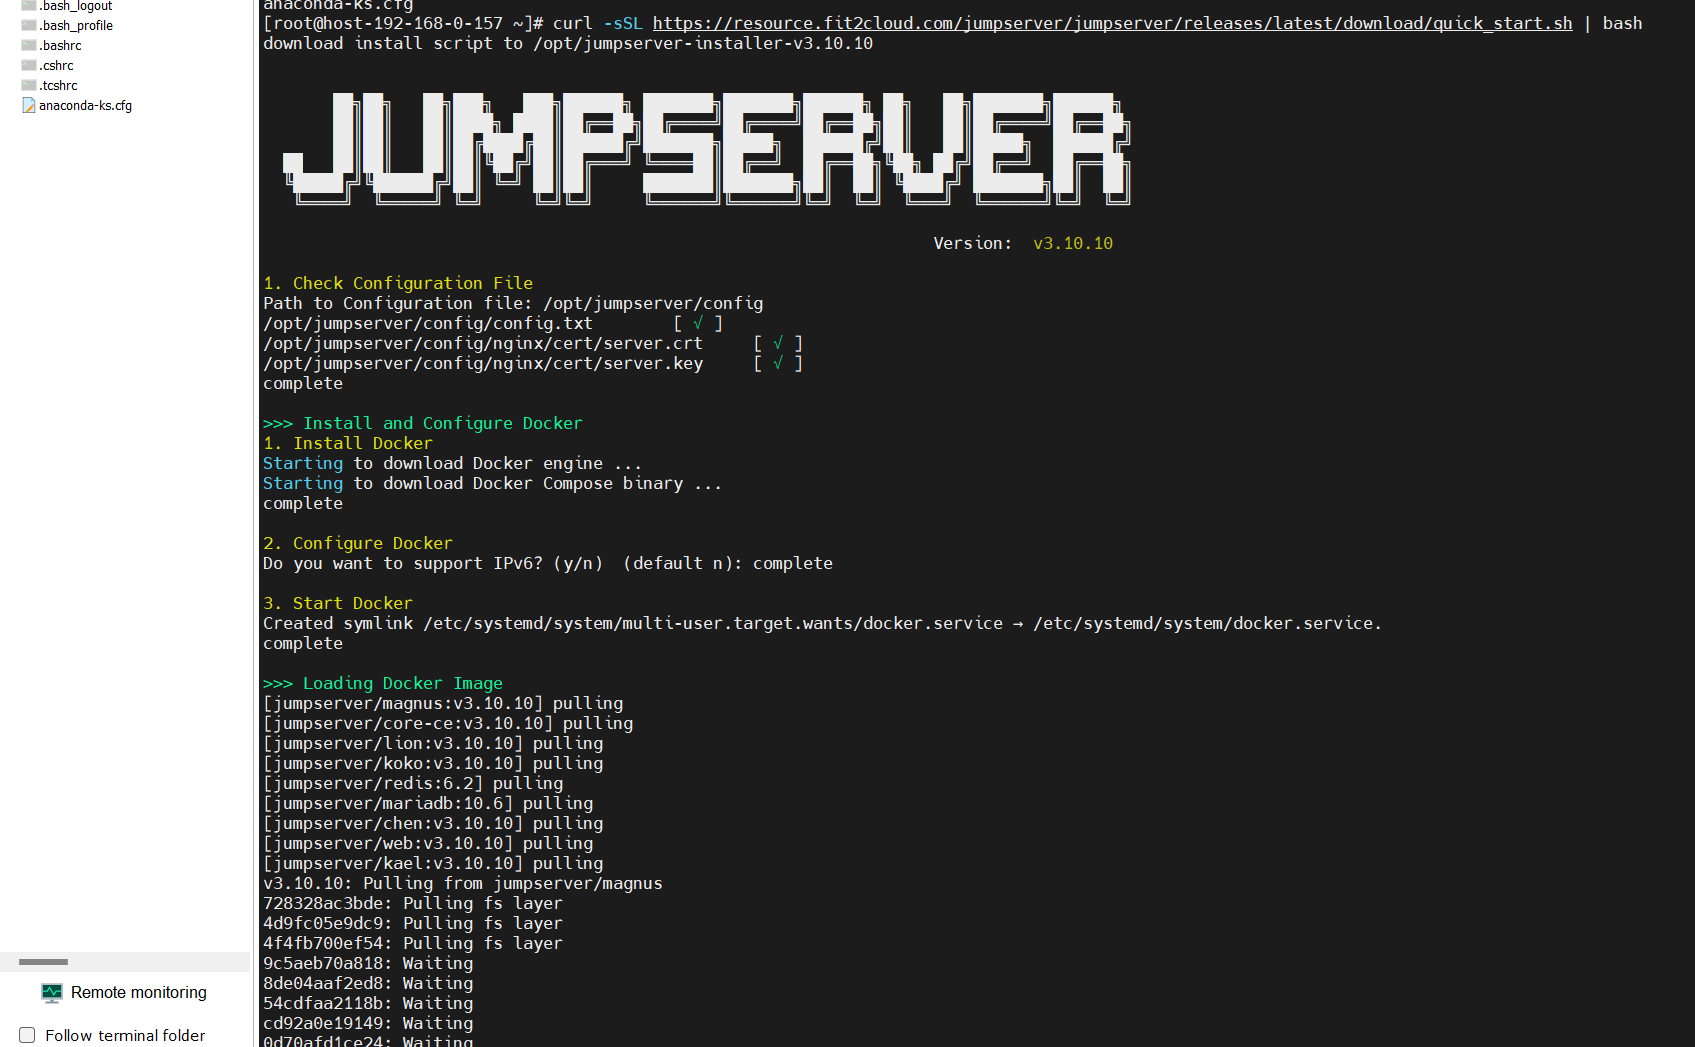Click the jumpserver/kael:v3.10.10 pulling line

[x=433, y=863]
